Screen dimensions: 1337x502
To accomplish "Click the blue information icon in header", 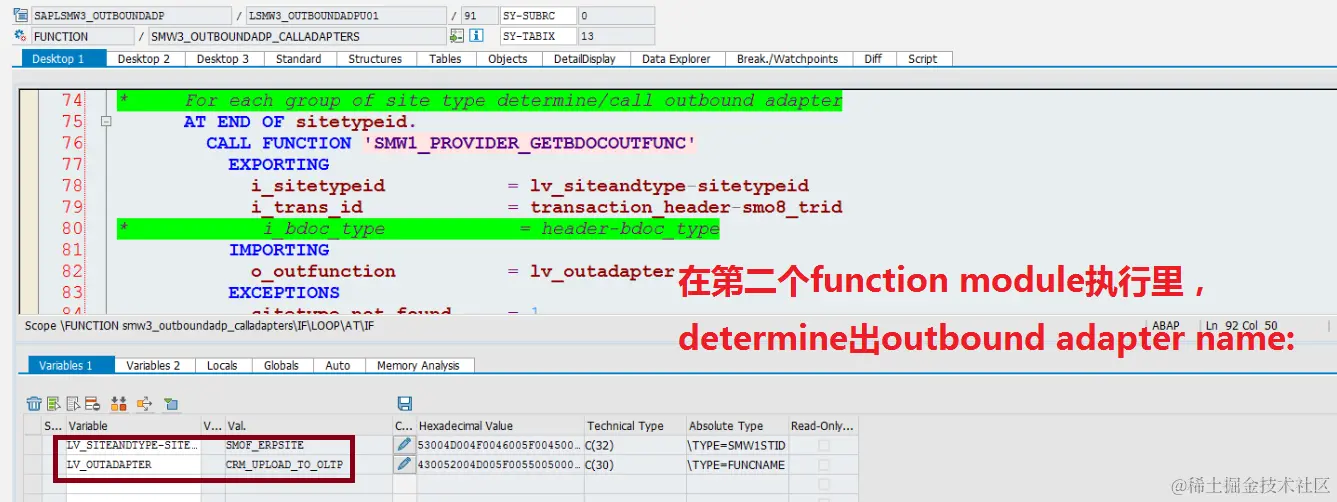I will (x=477, y=36).
